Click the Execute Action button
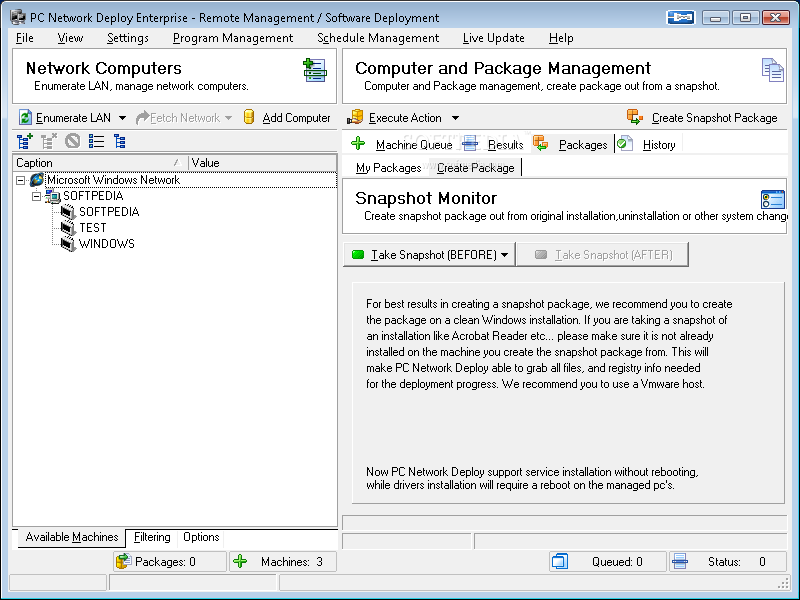 (395, 118)
